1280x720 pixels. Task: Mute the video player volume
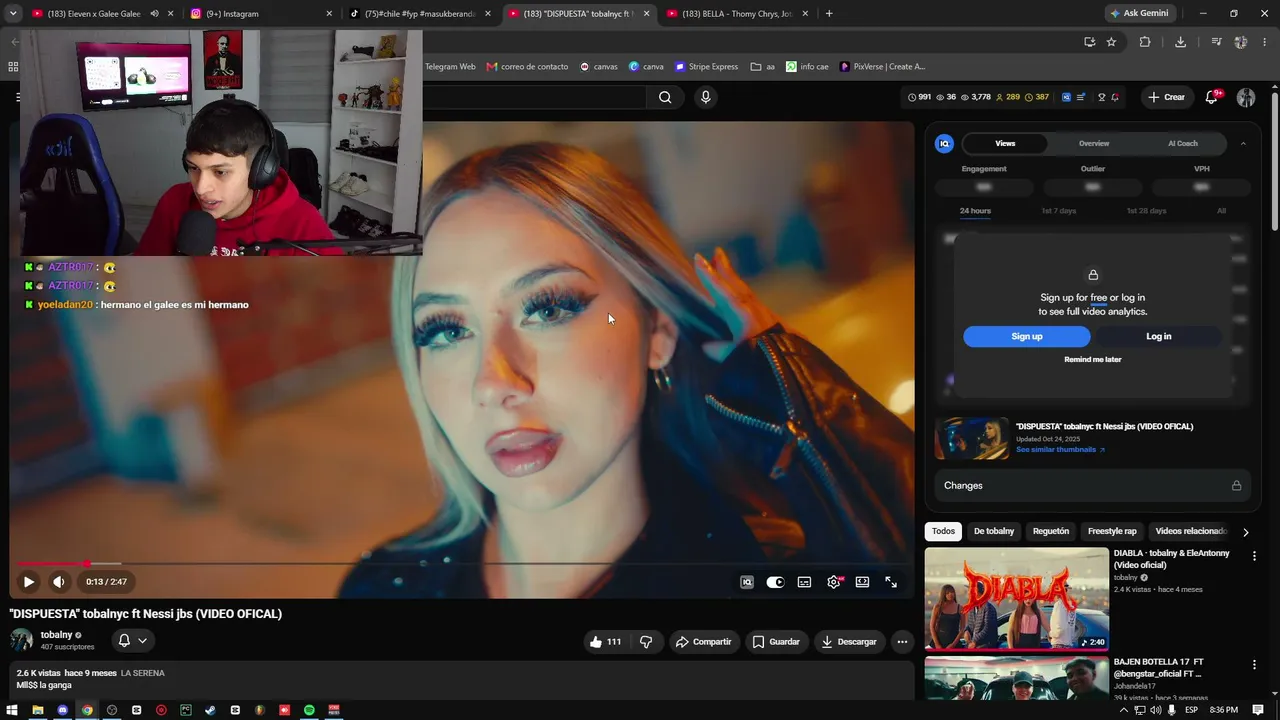coord(59,582)
